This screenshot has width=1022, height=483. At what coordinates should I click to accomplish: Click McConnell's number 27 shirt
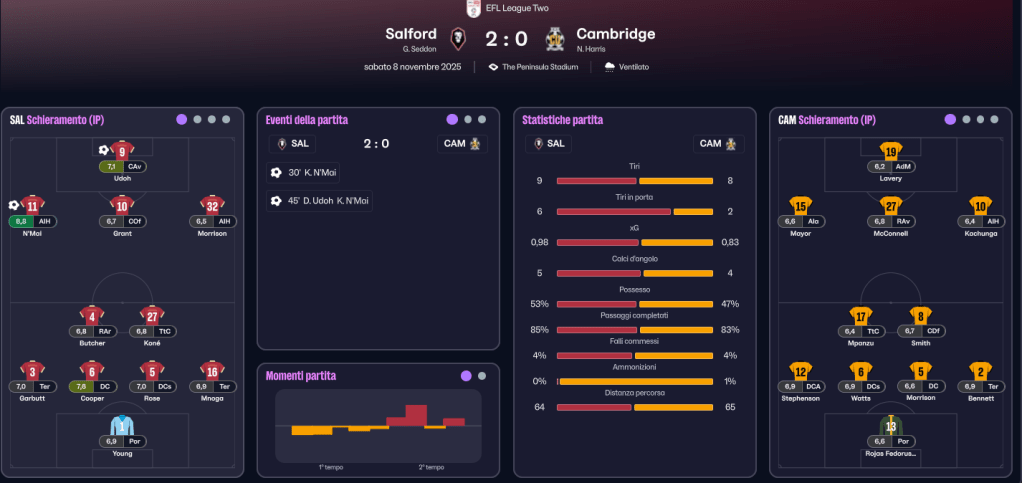tap(890, 206)
